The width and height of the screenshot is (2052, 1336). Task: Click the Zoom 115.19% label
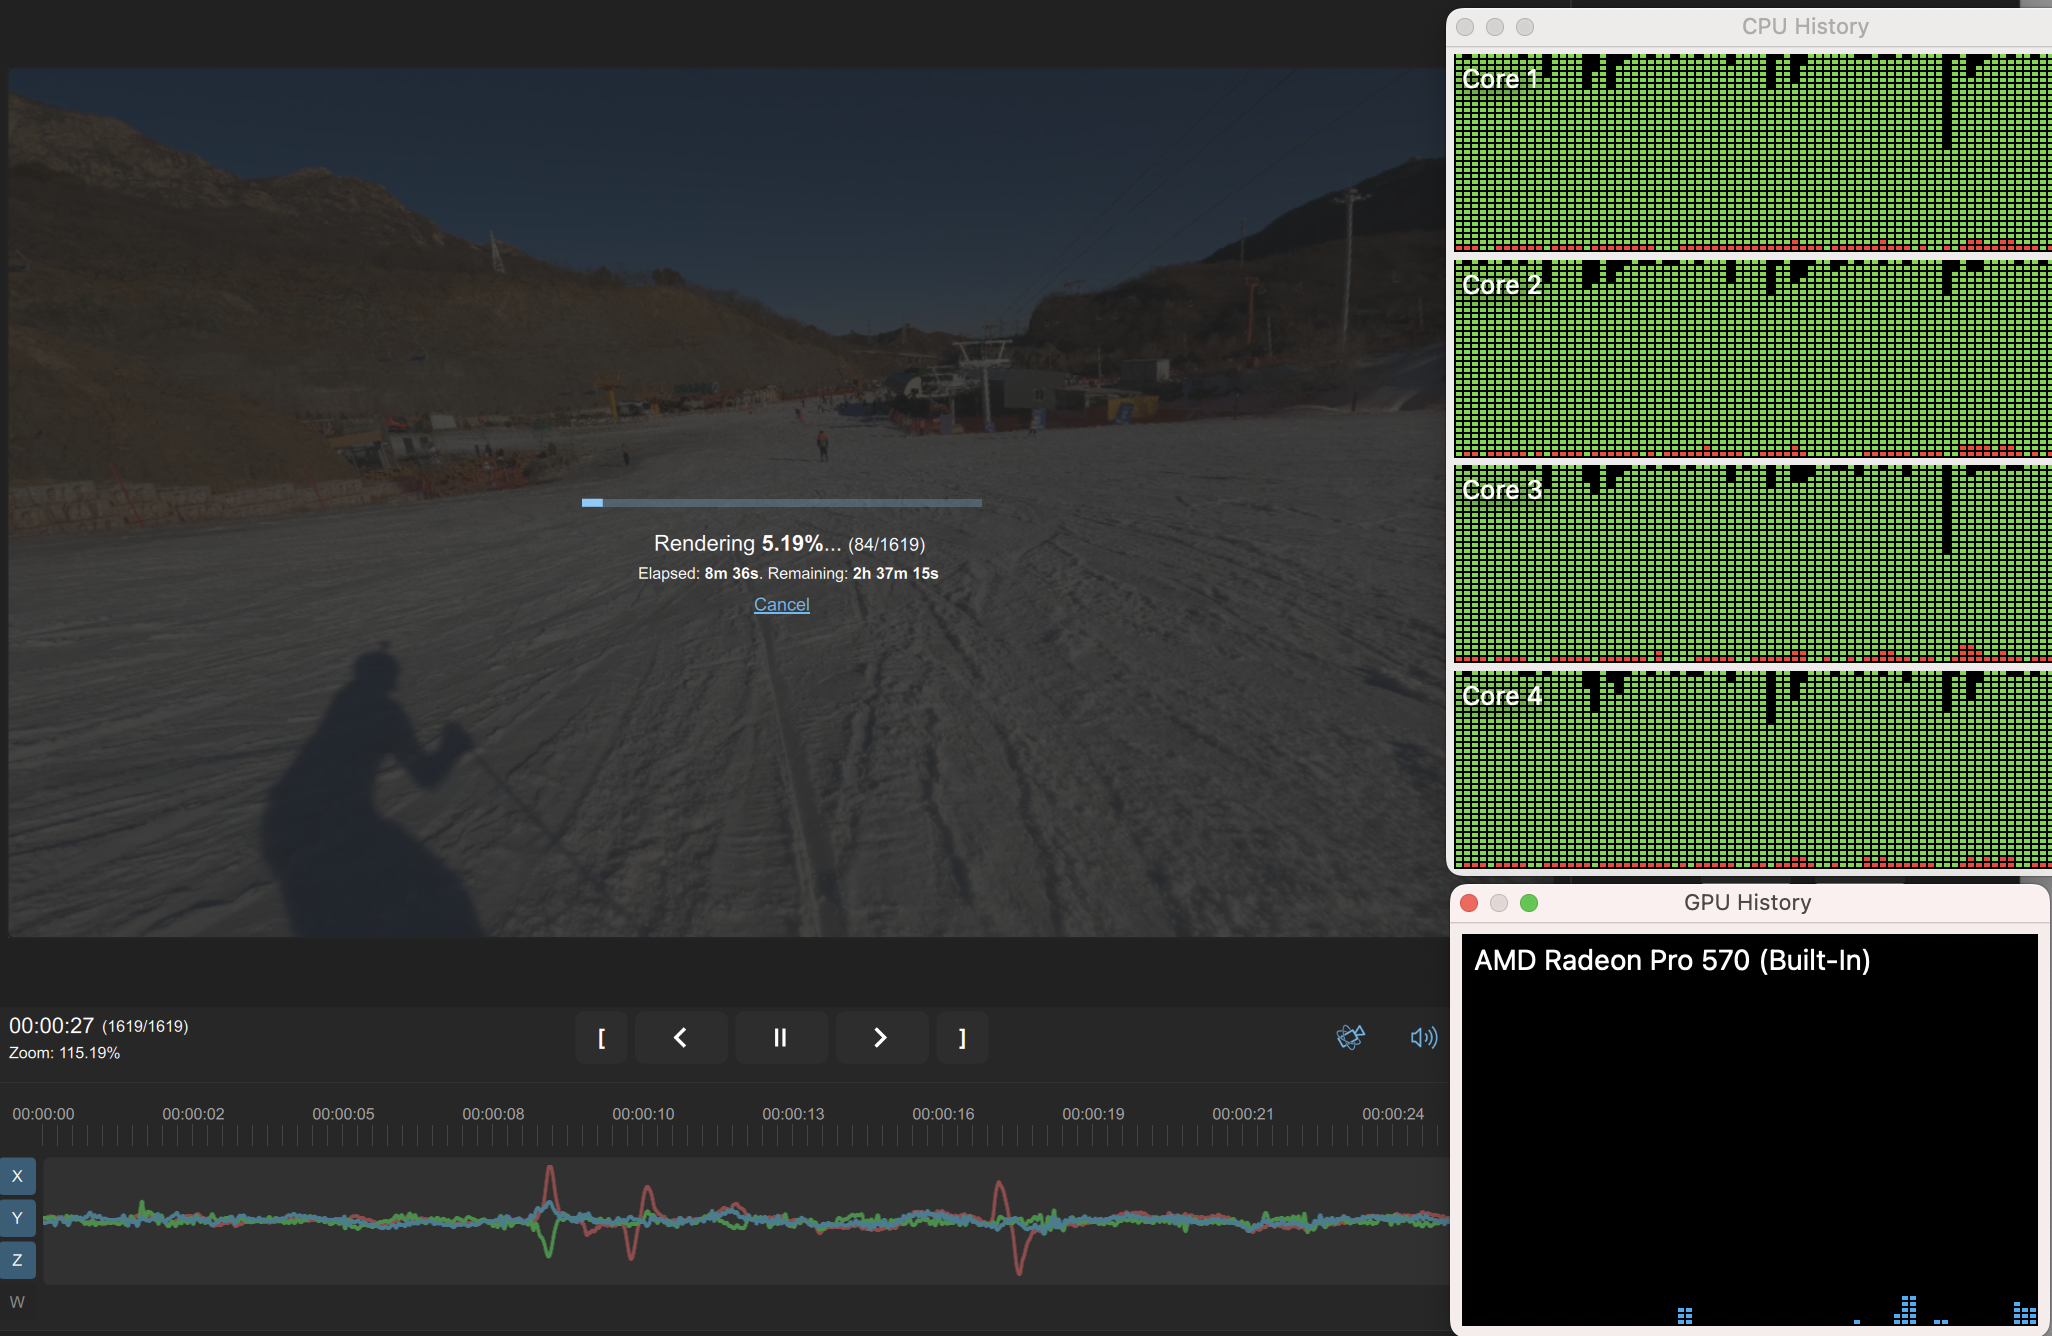[x=63, y=1052]
